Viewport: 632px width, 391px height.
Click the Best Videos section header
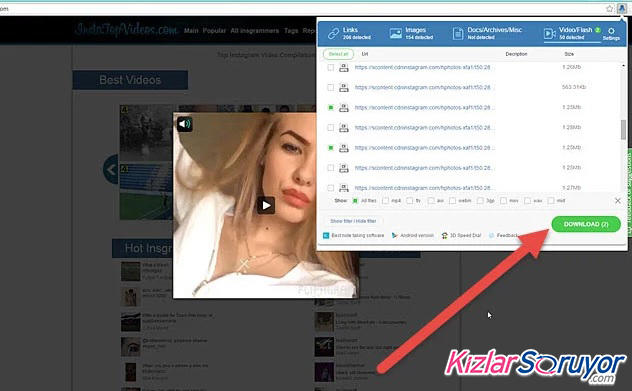tap(130, 80)
